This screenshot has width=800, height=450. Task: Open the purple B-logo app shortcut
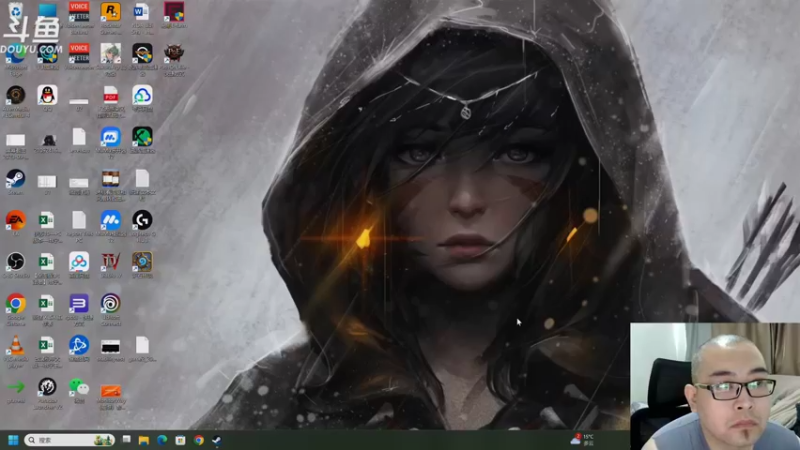click(79, 304)
